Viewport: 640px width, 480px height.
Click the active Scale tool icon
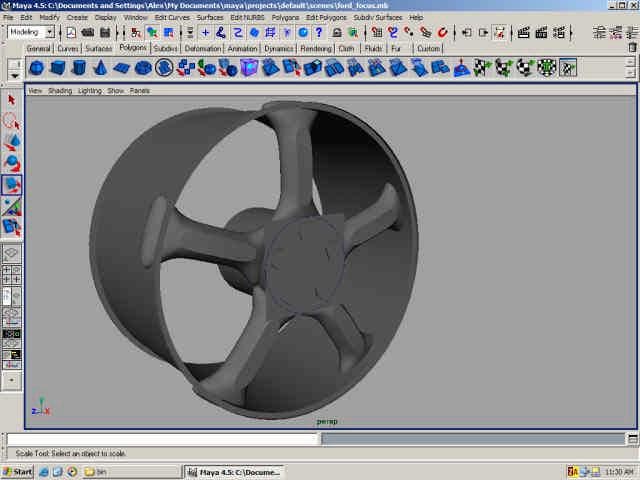point(12,185)
